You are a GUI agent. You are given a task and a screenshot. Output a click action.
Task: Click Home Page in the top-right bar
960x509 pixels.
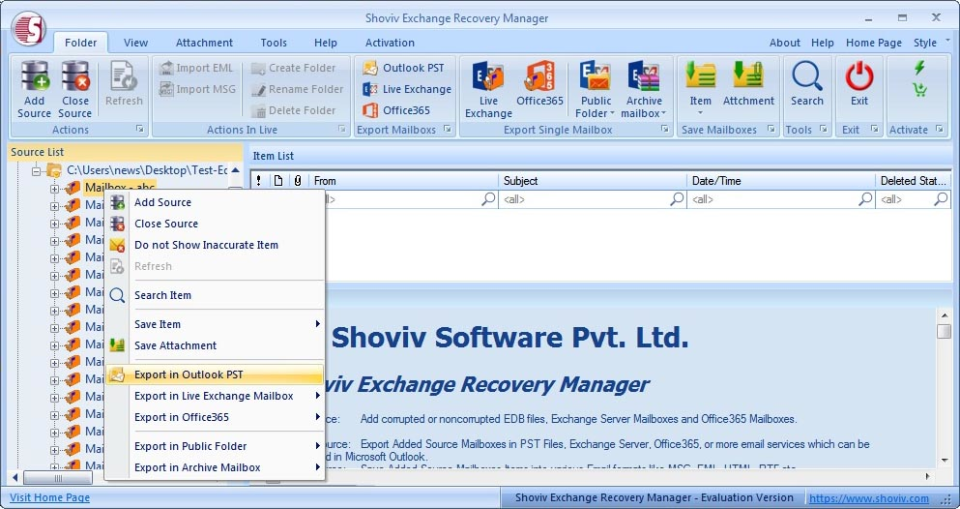pos(873,42)
